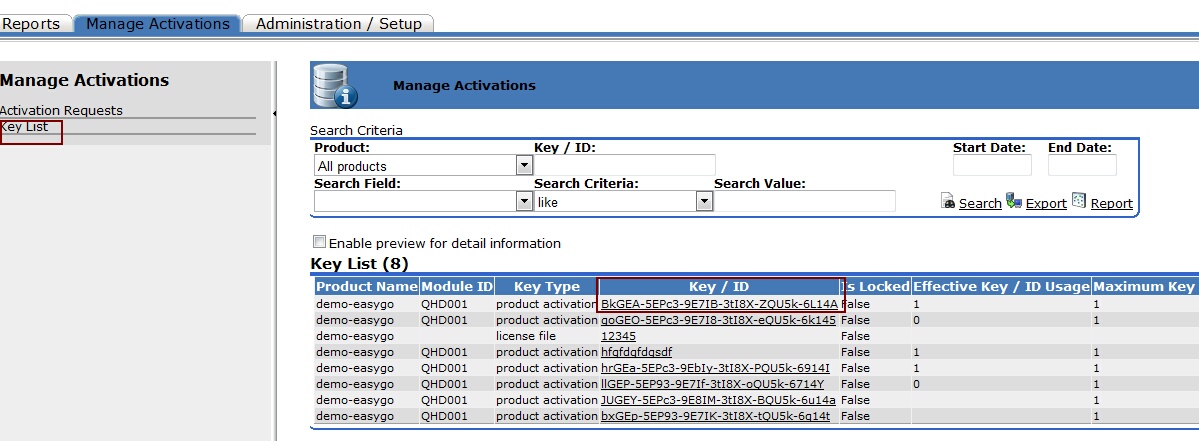Click the Manage Activations database icon
The width and height of the screenshot is (1199, 441).
pyautogui.click(x=334, y=86)
